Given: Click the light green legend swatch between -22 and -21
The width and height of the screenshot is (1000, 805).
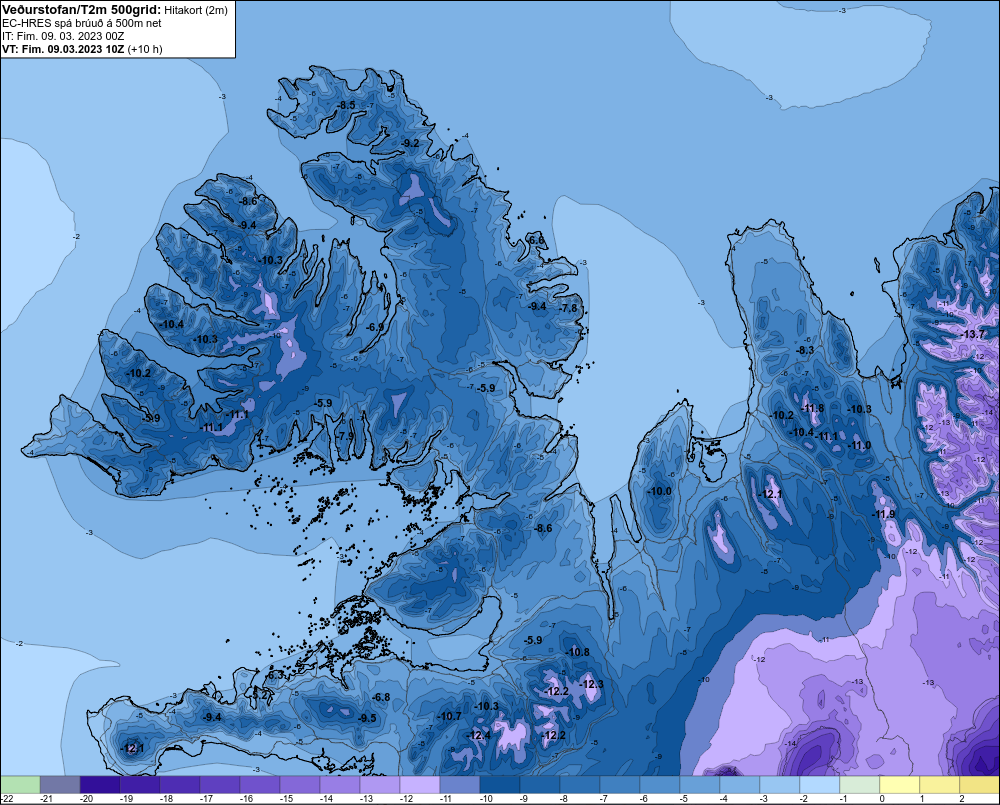Looking at the screenshot, I should pos(20,785).
